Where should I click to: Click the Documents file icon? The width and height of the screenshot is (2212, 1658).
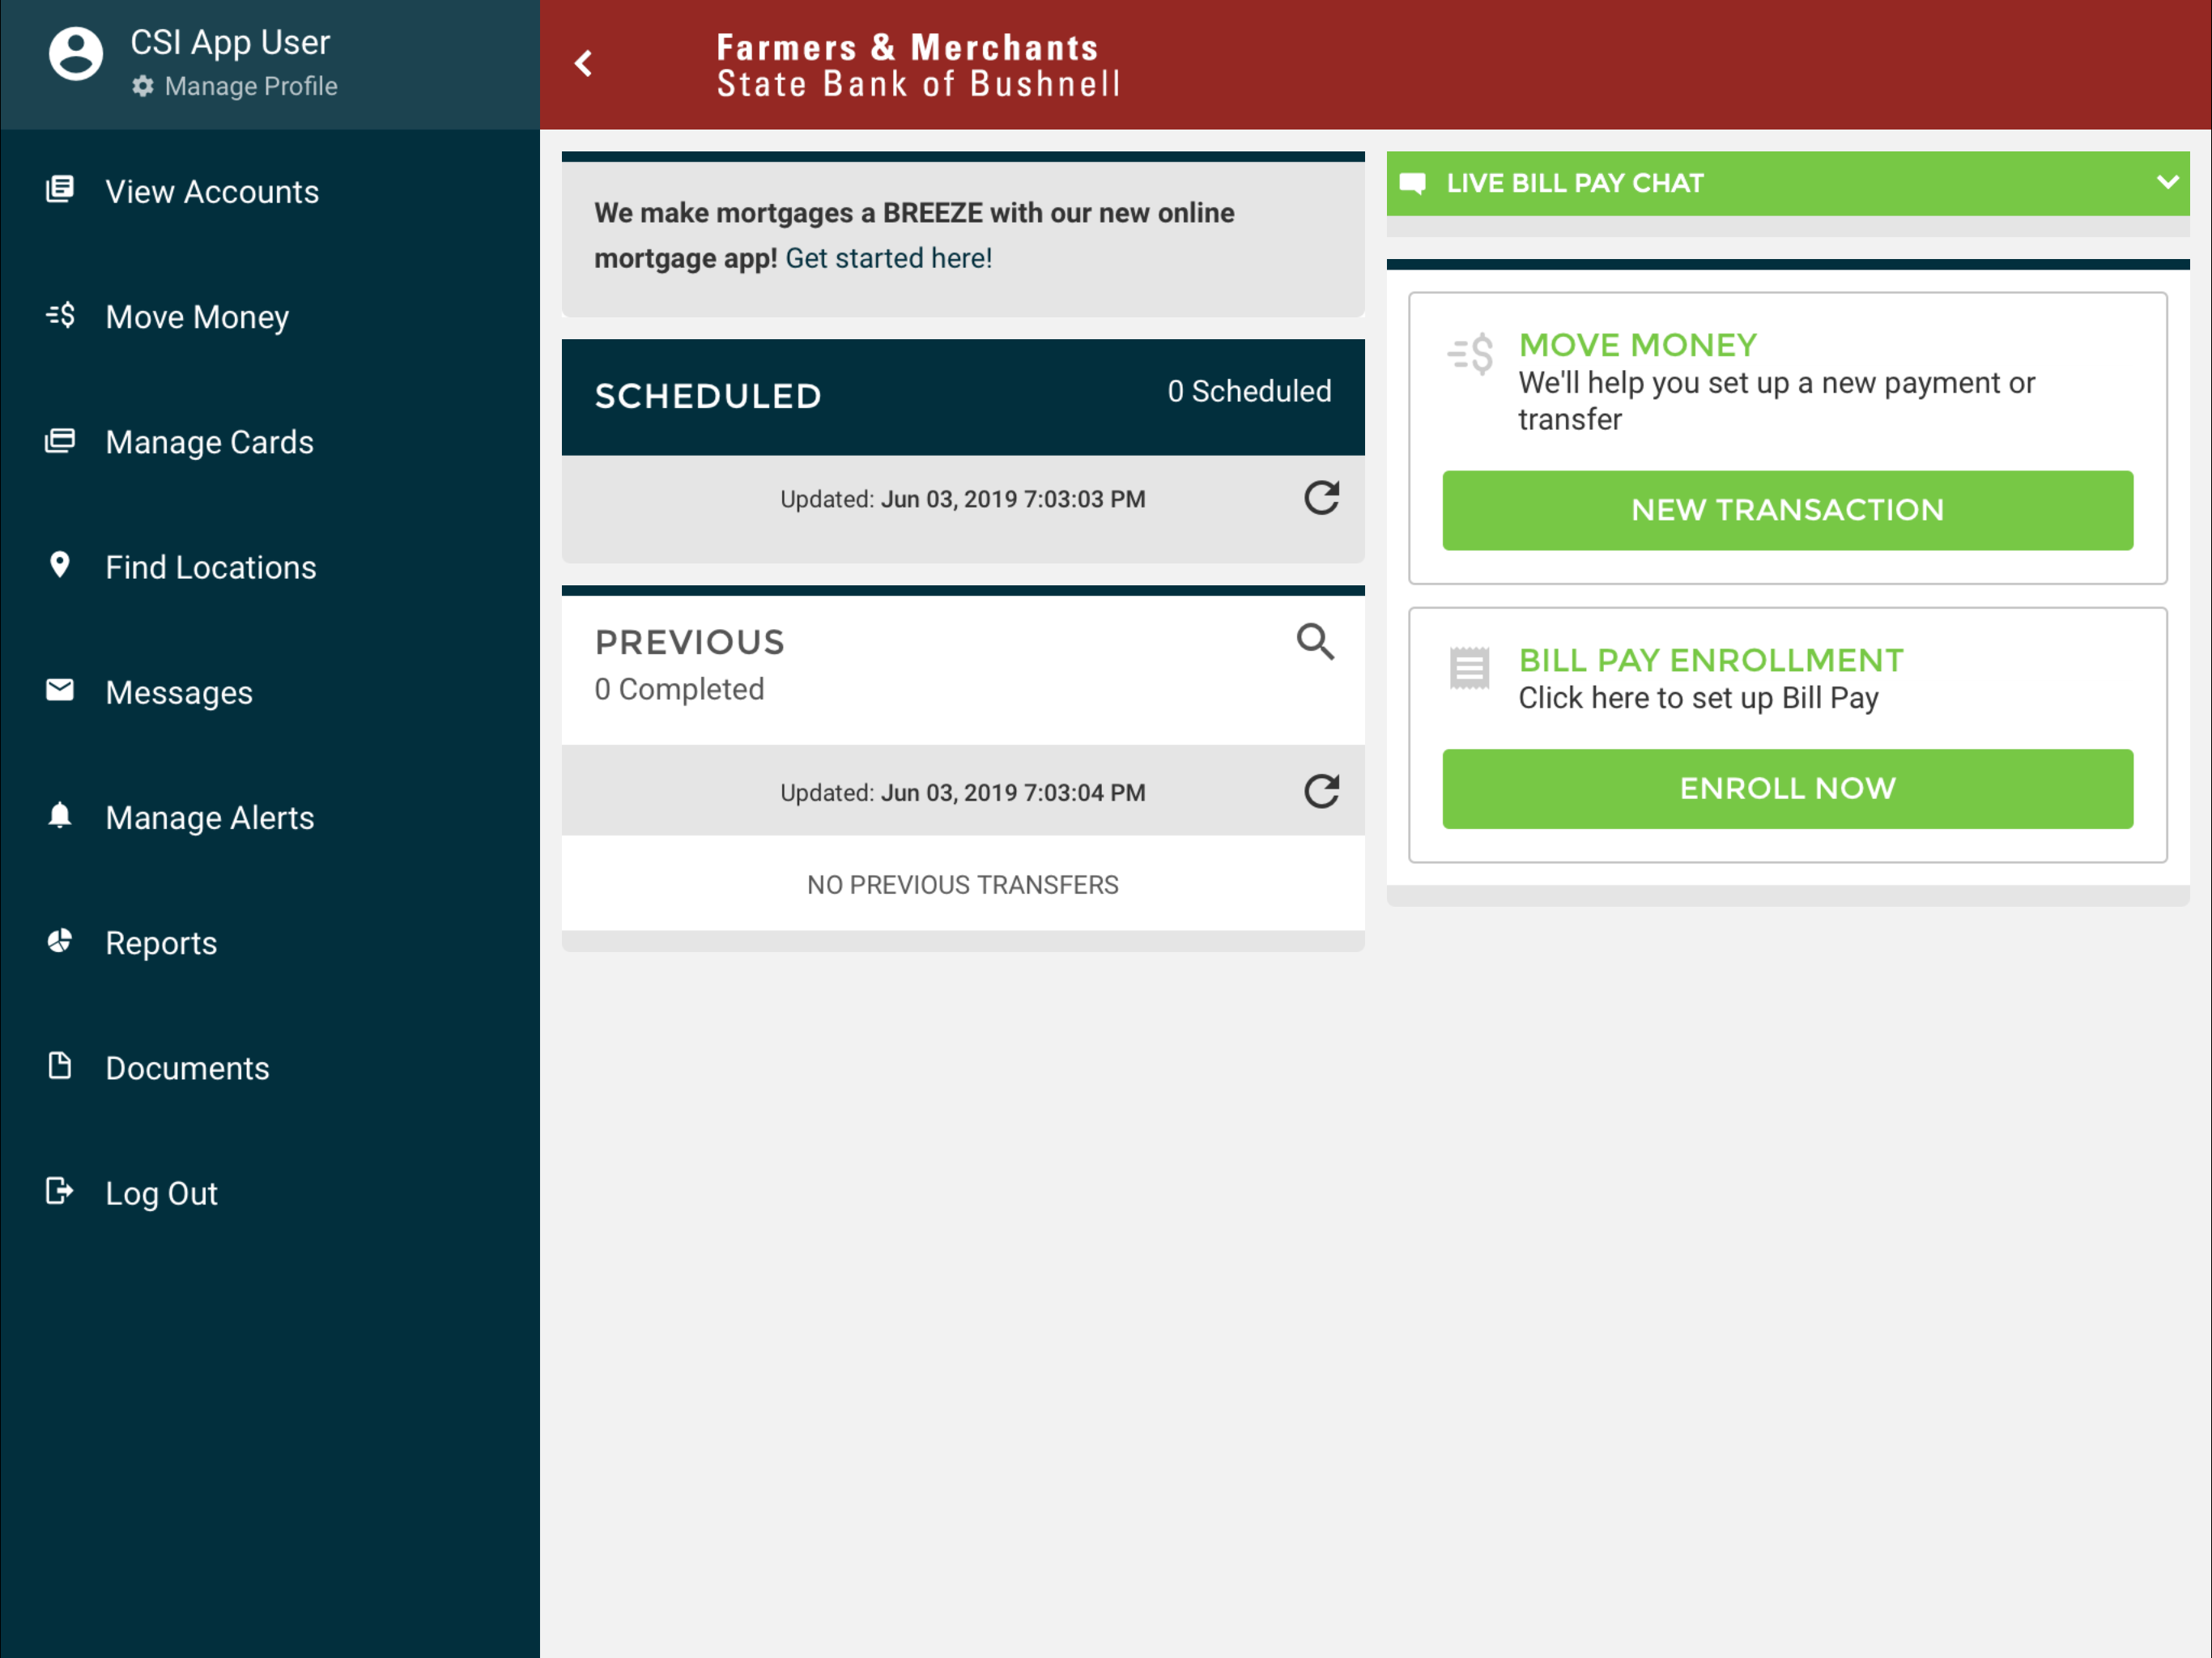[60, 1065]
